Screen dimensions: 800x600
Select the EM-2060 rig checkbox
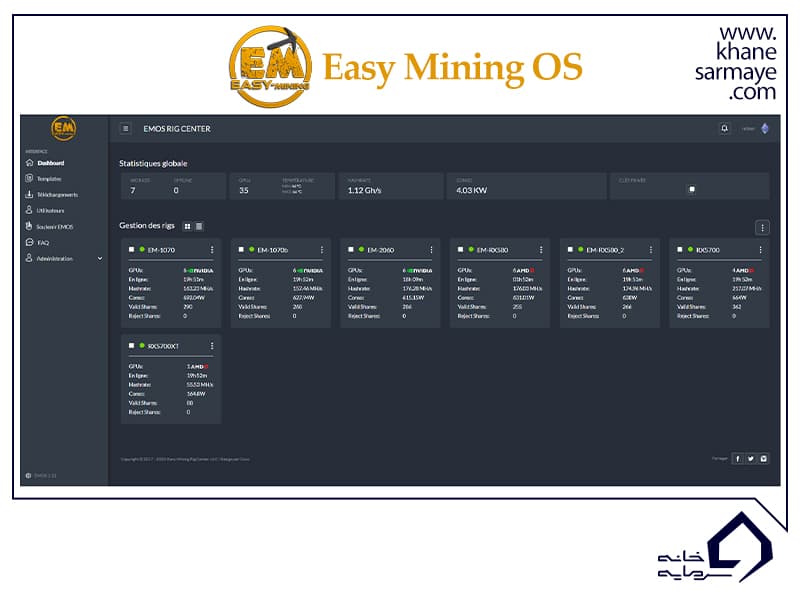point(351,249)
